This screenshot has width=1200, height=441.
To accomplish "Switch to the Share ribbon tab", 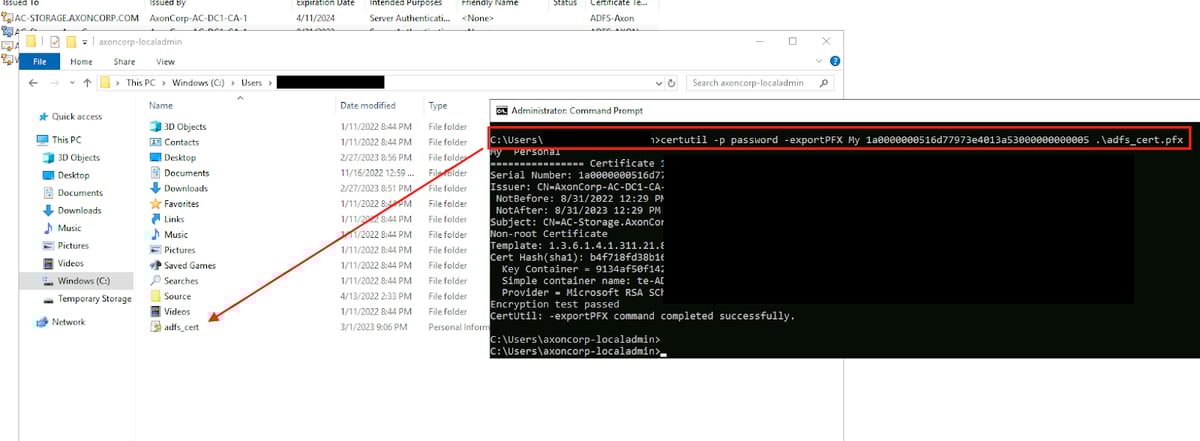I will coord(124,61).
